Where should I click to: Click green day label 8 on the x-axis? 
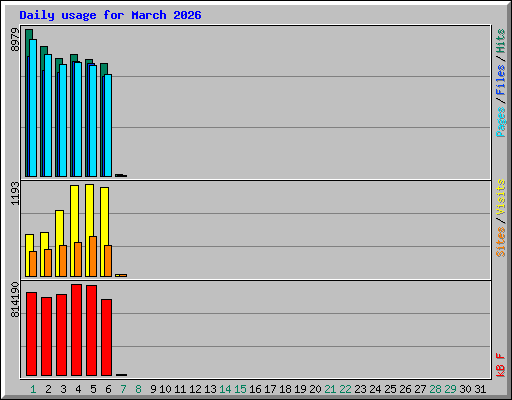click(138, 389)
